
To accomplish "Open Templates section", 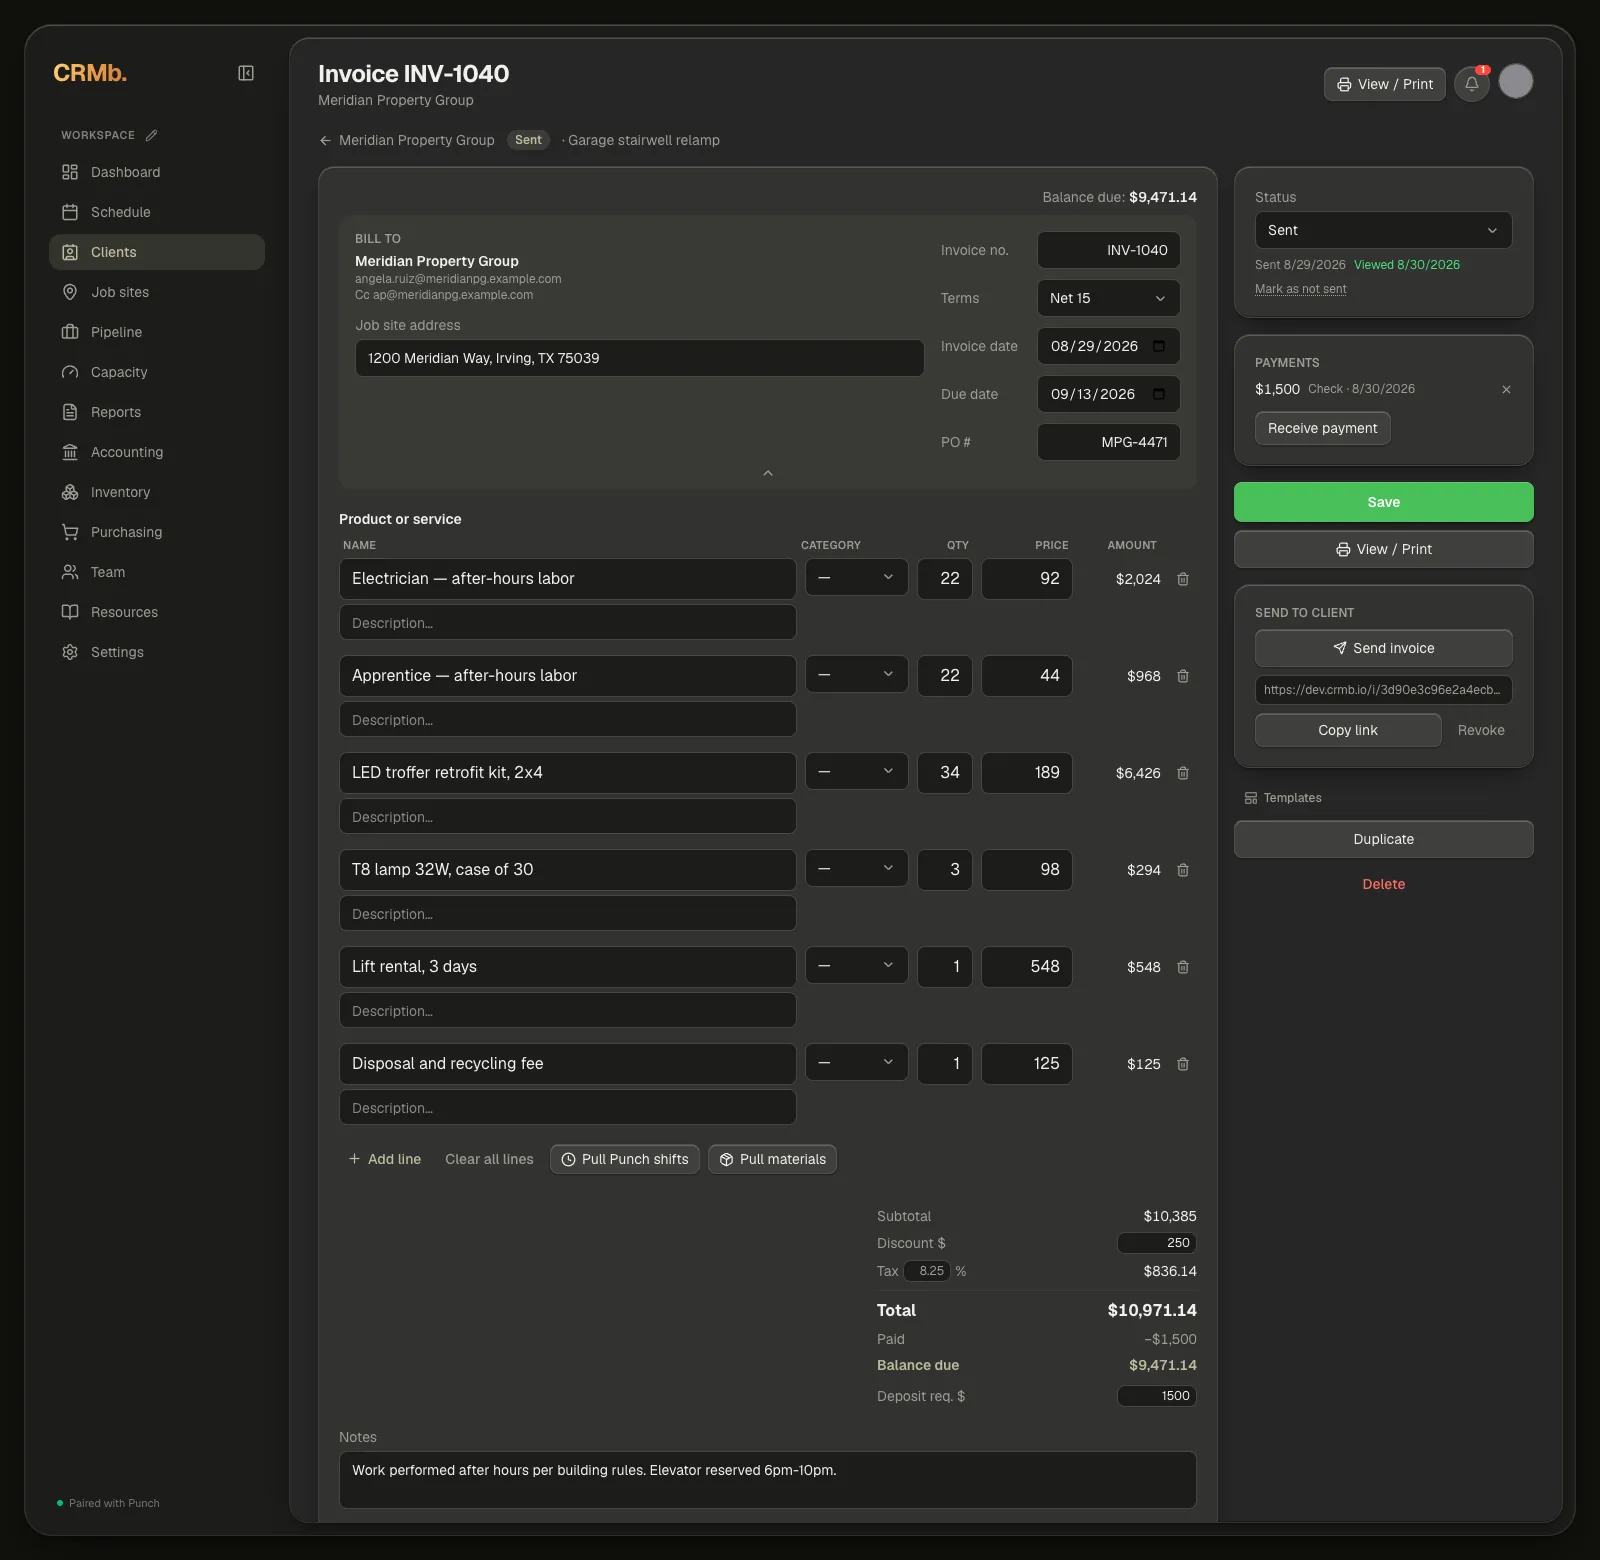I will 1283,798.
